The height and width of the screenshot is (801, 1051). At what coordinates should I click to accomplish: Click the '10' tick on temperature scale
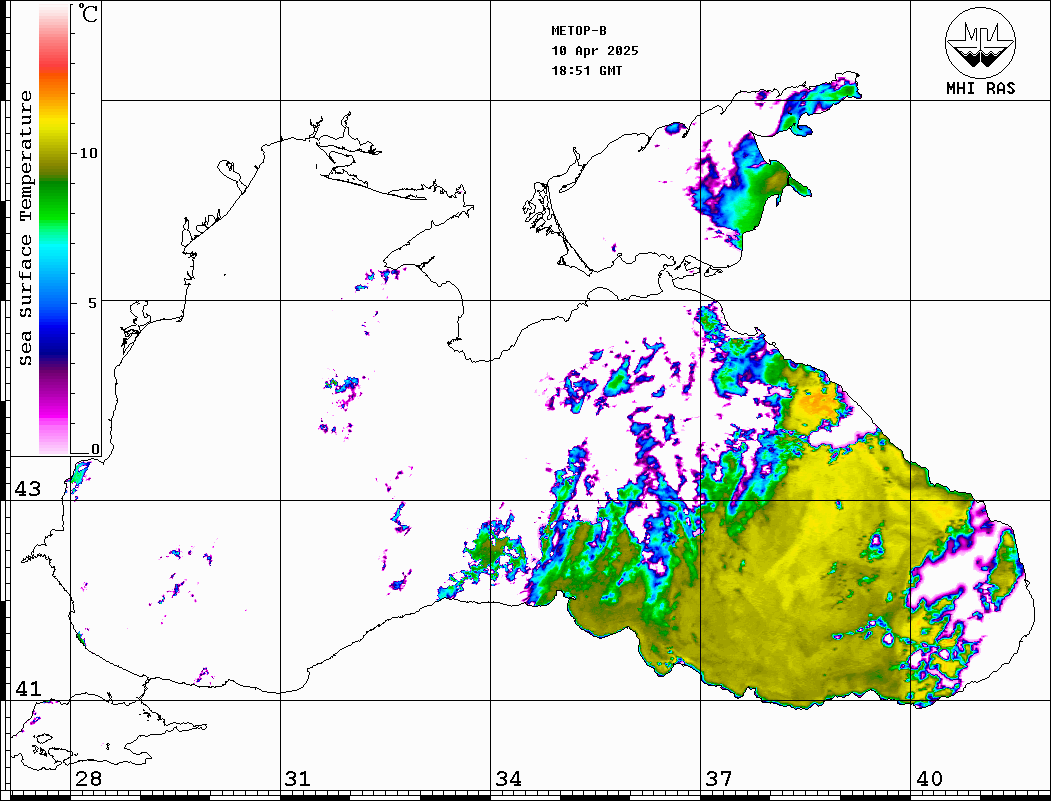pyautogui.click(x=88, y=153)
